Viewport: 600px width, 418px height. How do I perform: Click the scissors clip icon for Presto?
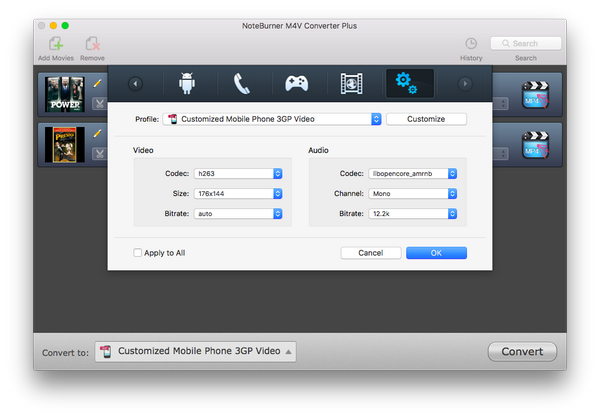[100, 154]
